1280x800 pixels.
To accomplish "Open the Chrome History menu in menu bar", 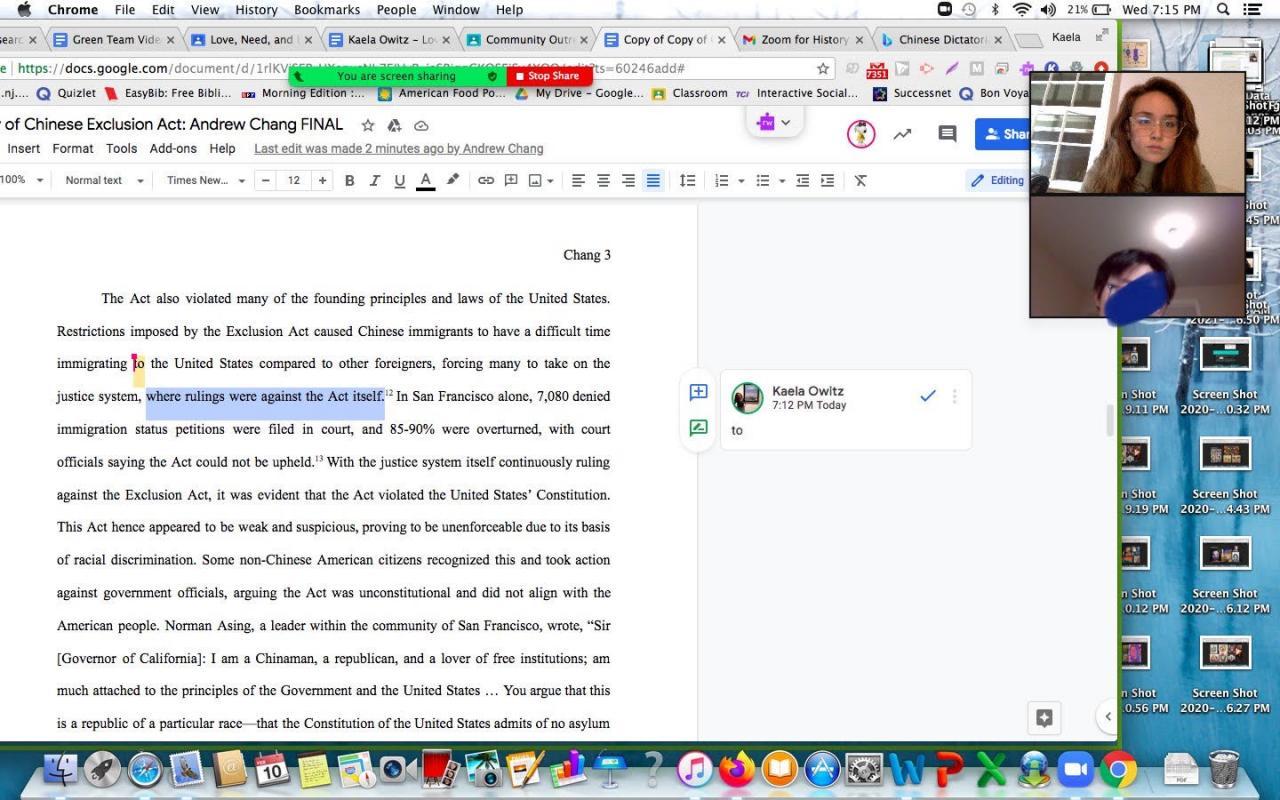I will pos(256,10).
